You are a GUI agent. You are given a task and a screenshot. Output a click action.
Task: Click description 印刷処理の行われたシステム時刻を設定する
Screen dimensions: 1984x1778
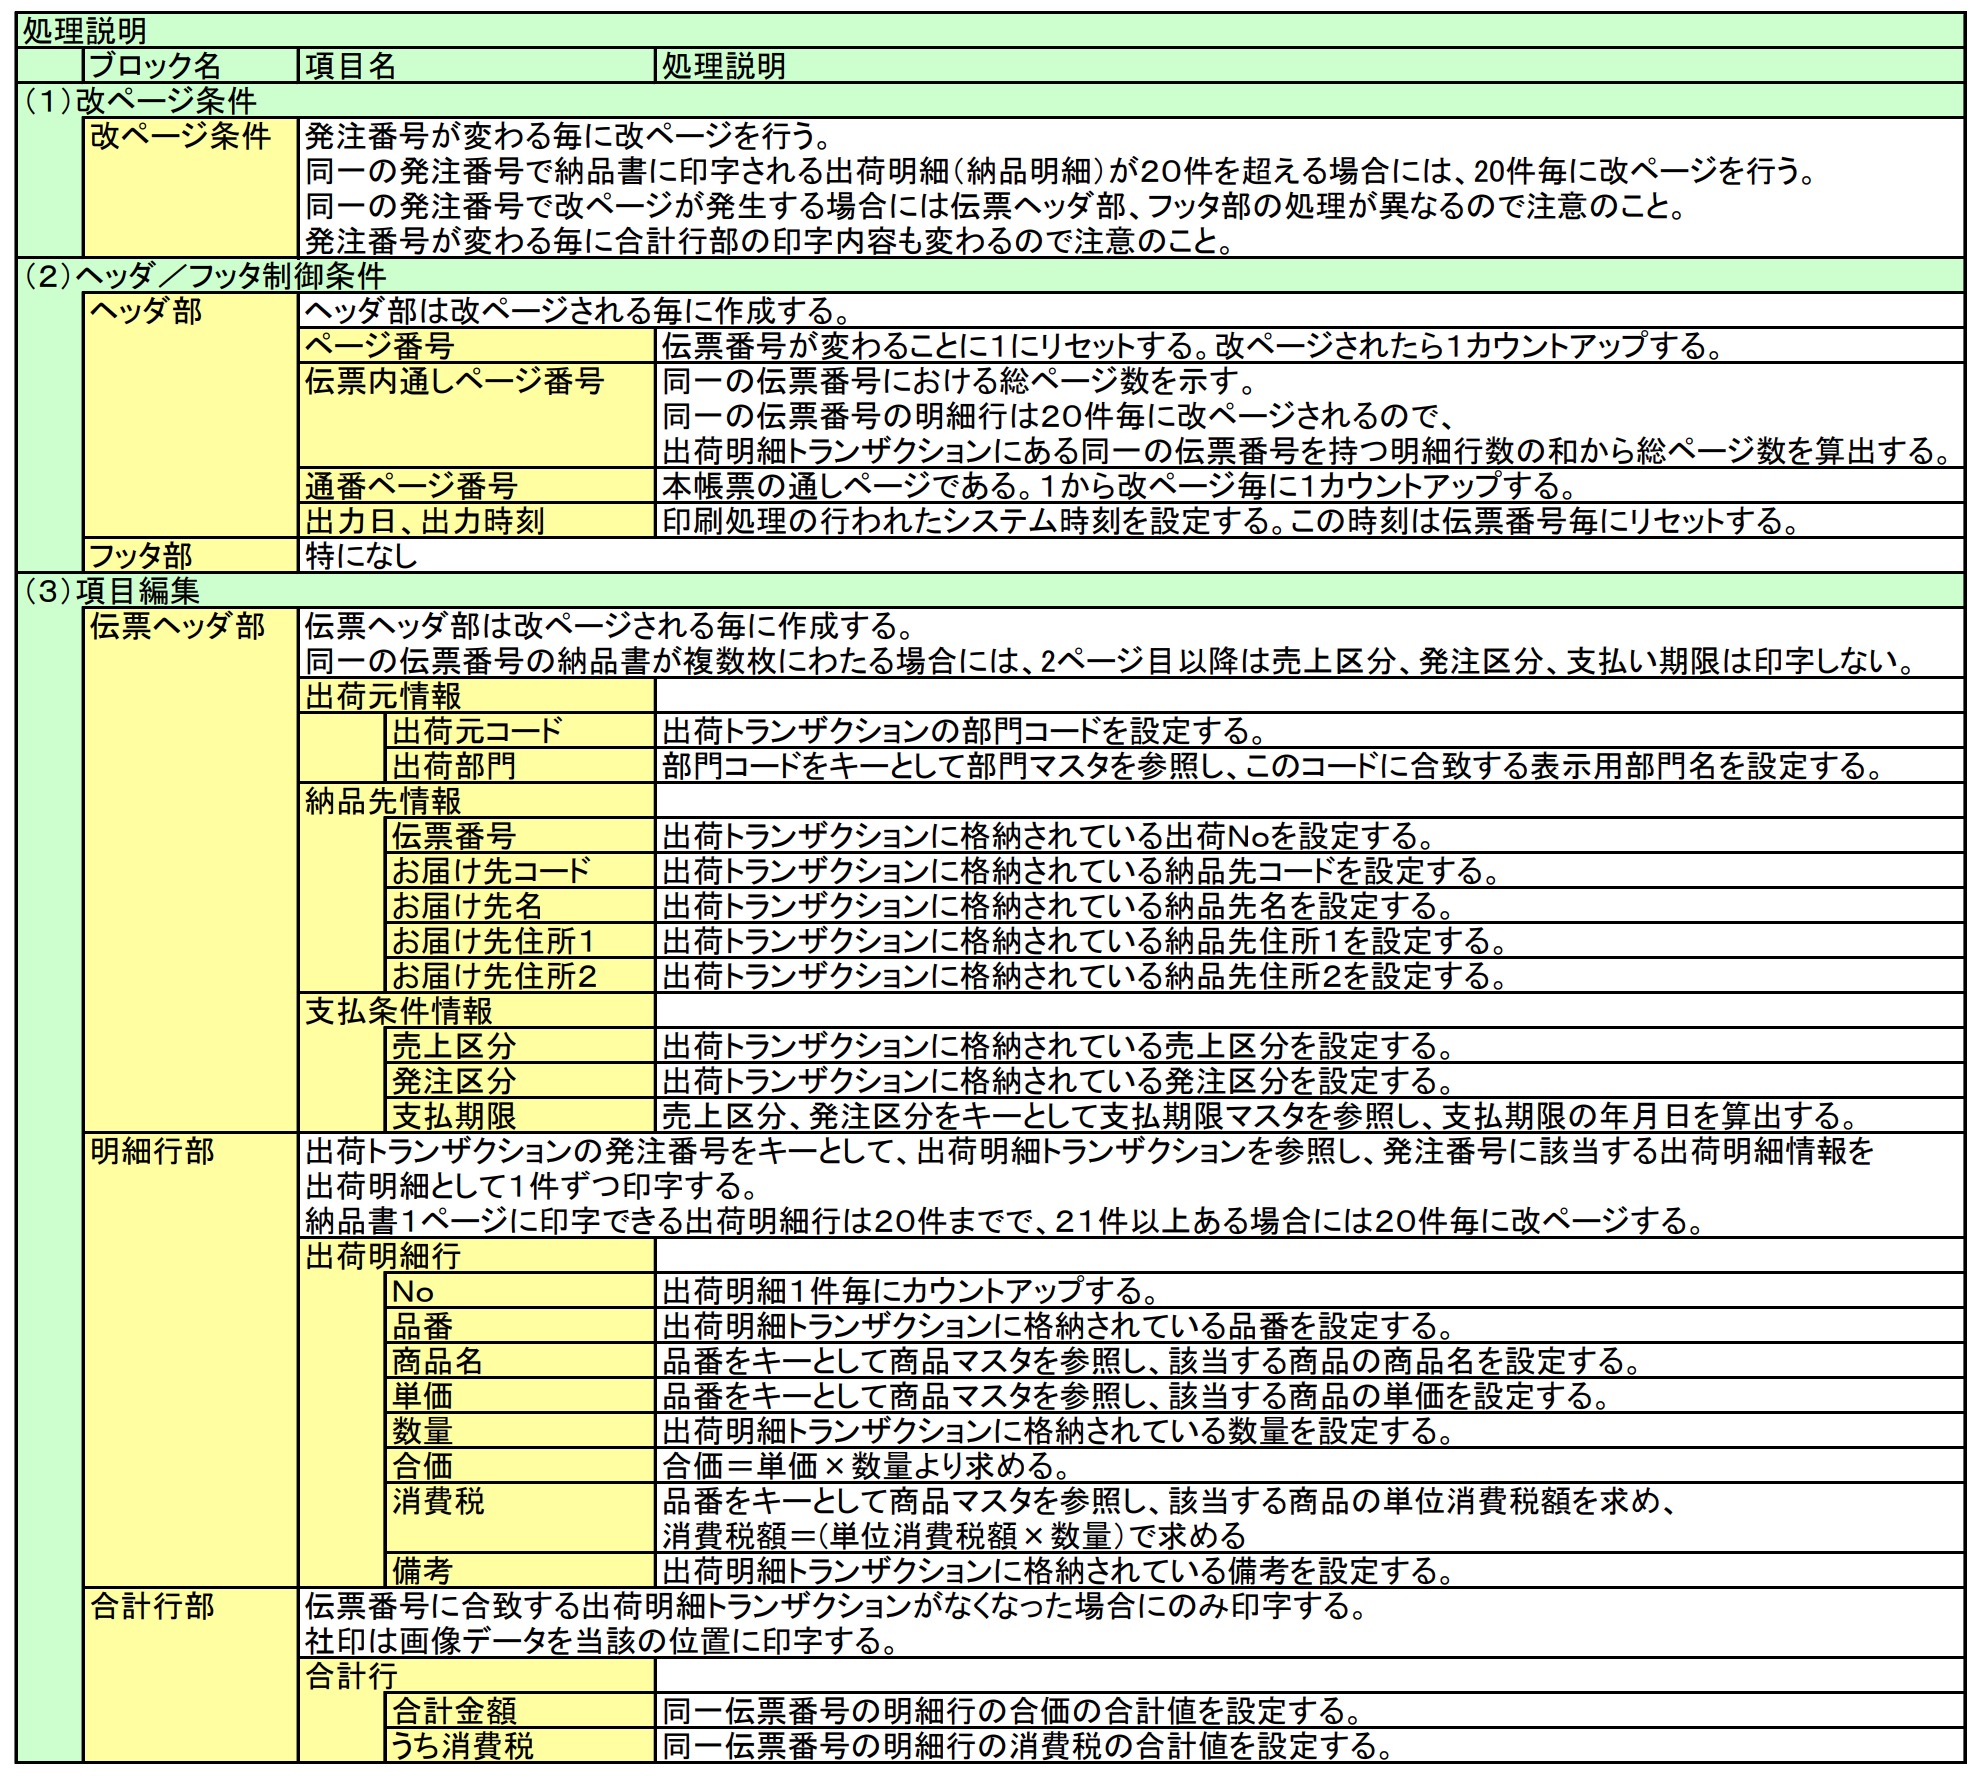(1310, 521)
